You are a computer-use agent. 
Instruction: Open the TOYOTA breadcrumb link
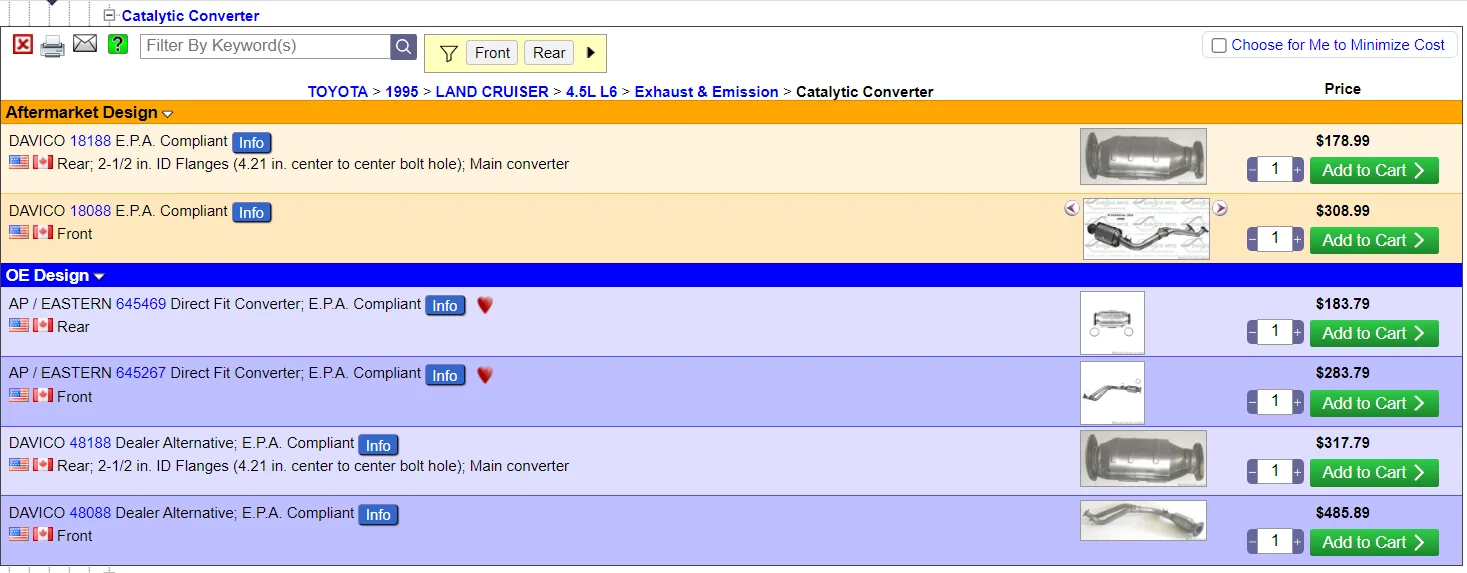(338, 92)
